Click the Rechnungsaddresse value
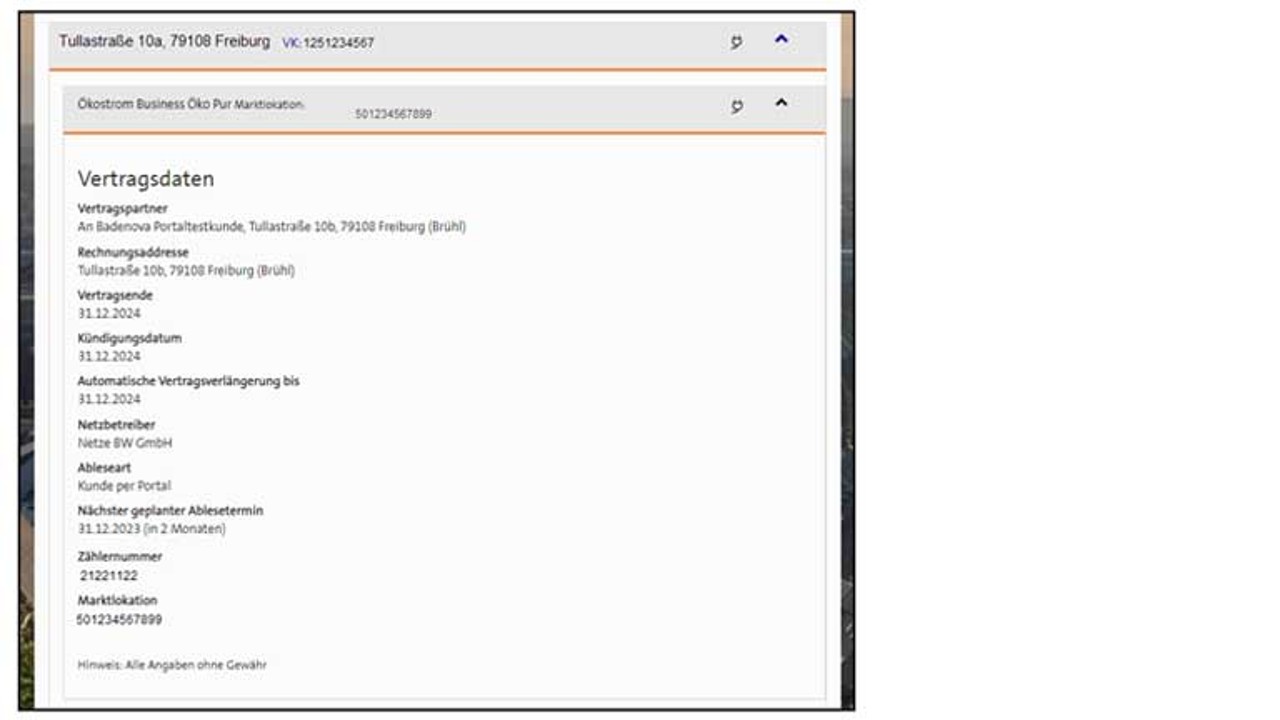The height and width of the screenshot is (720, 1280). tap(186, 270)
